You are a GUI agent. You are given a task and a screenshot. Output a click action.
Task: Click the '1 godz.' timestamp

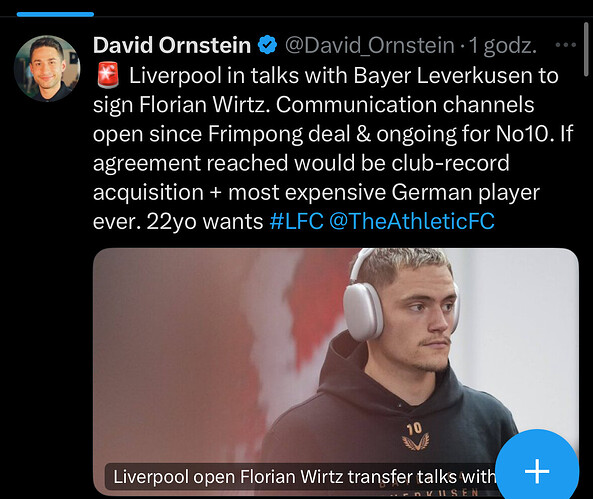tap(503, 46)
